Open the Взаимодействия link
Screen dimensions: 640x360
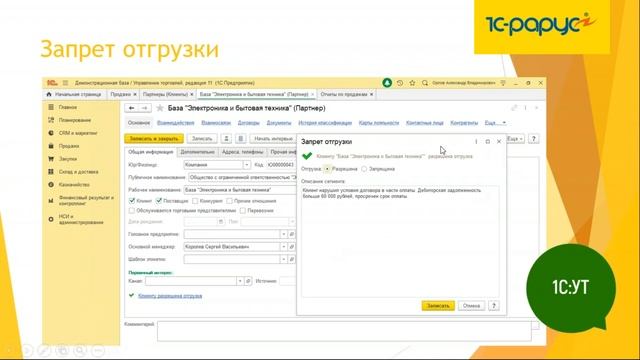176,123
